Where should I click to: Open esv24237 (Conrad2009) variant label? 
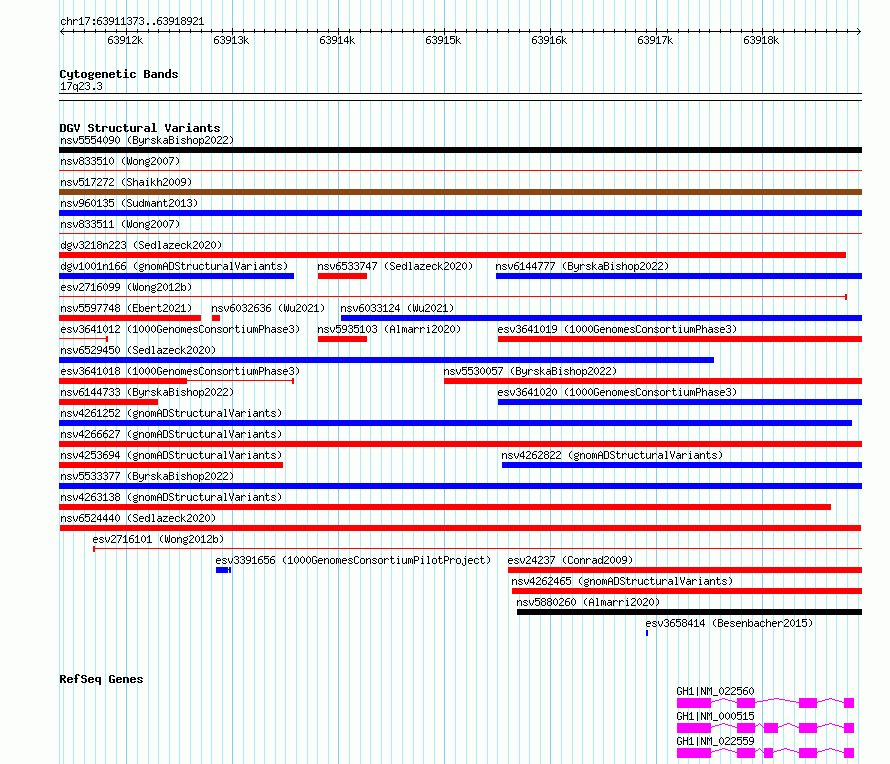tap(570, 560)
